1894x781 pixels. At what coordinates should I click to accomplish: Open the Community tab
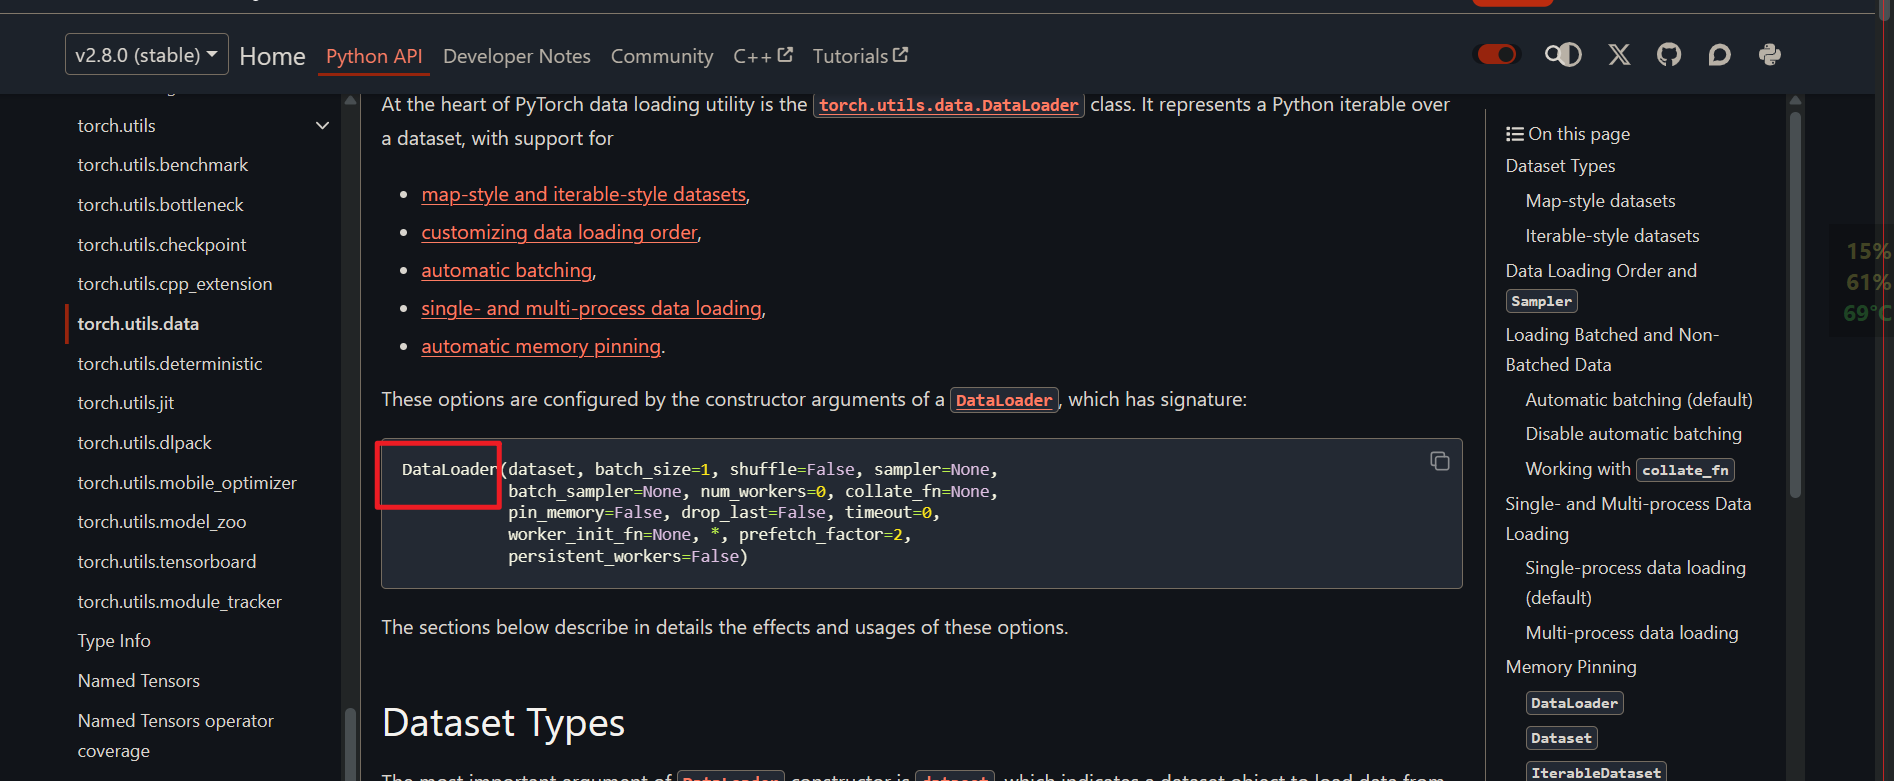pyautogui.click(x=662, y=56)
